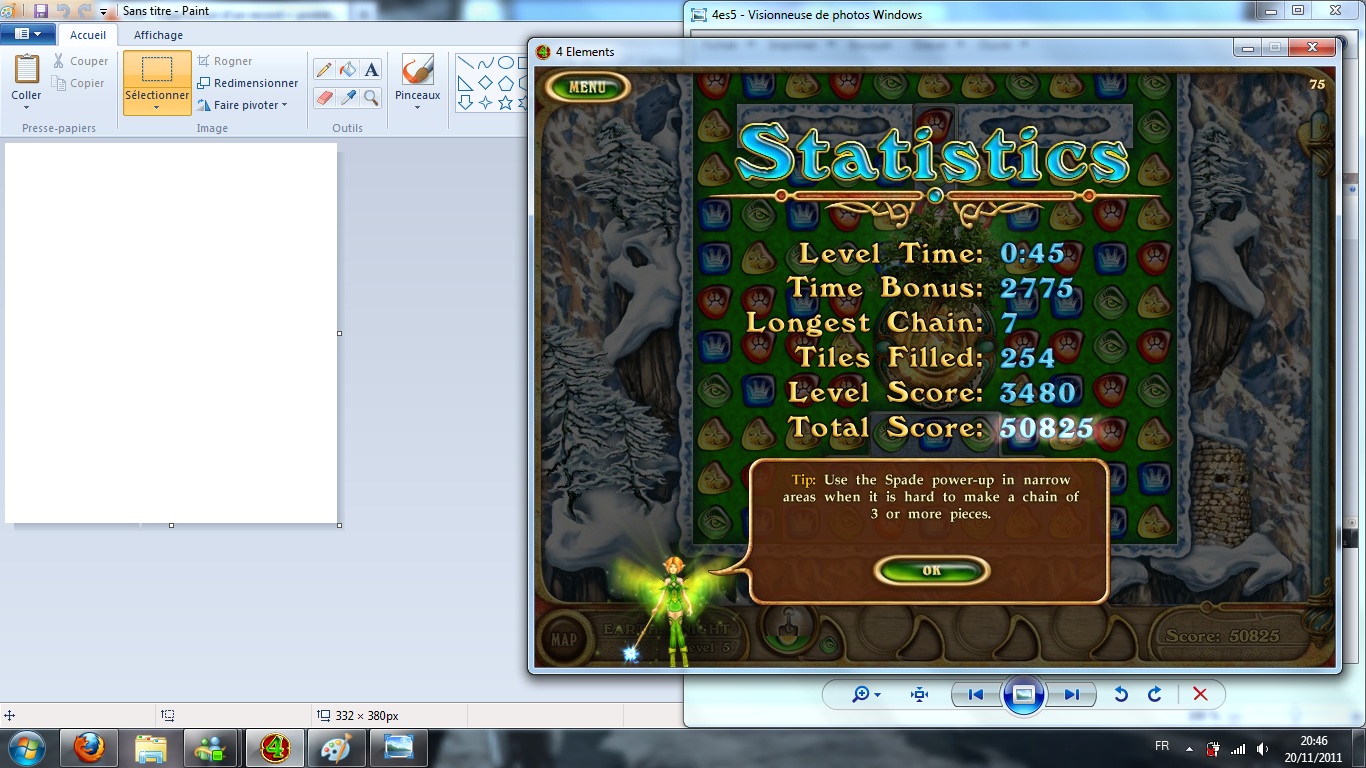Select the Color picker eyedropper tool
This screenshot has height=768, width=1366.
pos(347,97)
